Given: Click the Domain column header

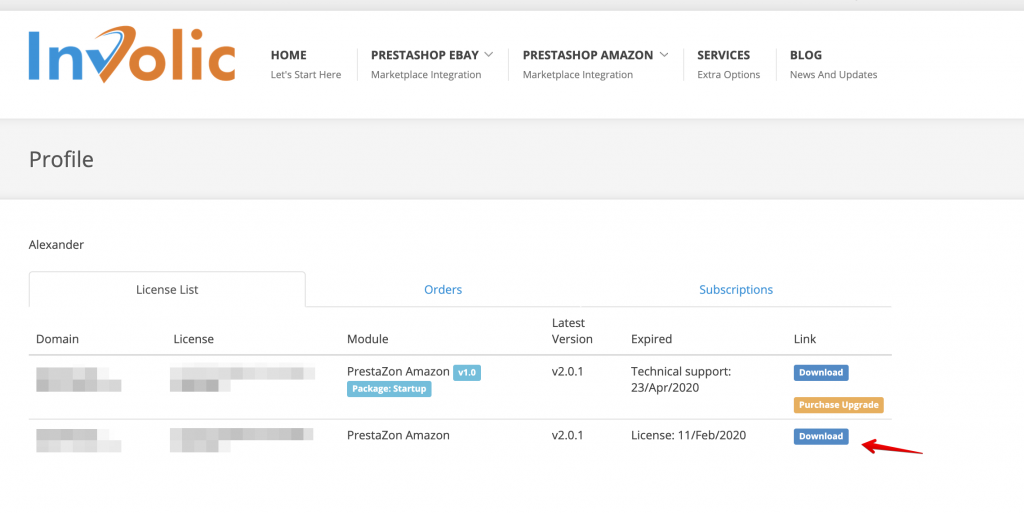Looking at the screenshot, I should click(57, 339).
